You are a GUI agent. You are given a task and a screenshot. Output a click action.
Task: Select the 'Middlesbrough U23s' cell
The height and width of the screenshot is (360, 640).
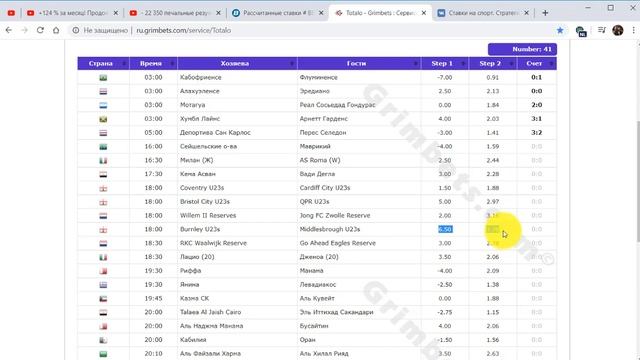[359, 229]
